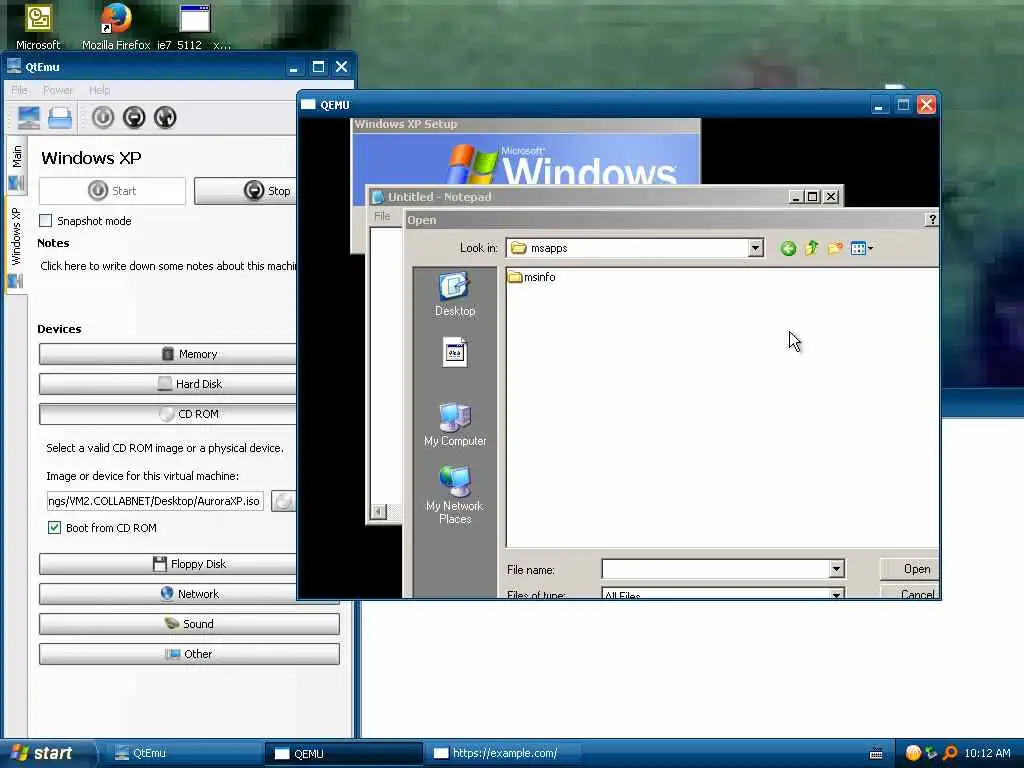1024x768 pixels.
Task: Click the restart toolbar icon in QtEmu
Action: coord(165,118)
